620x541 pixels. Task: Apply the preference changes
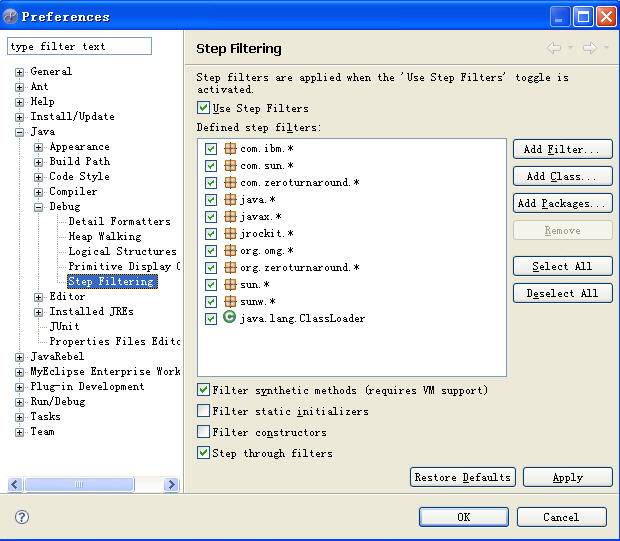567,477
